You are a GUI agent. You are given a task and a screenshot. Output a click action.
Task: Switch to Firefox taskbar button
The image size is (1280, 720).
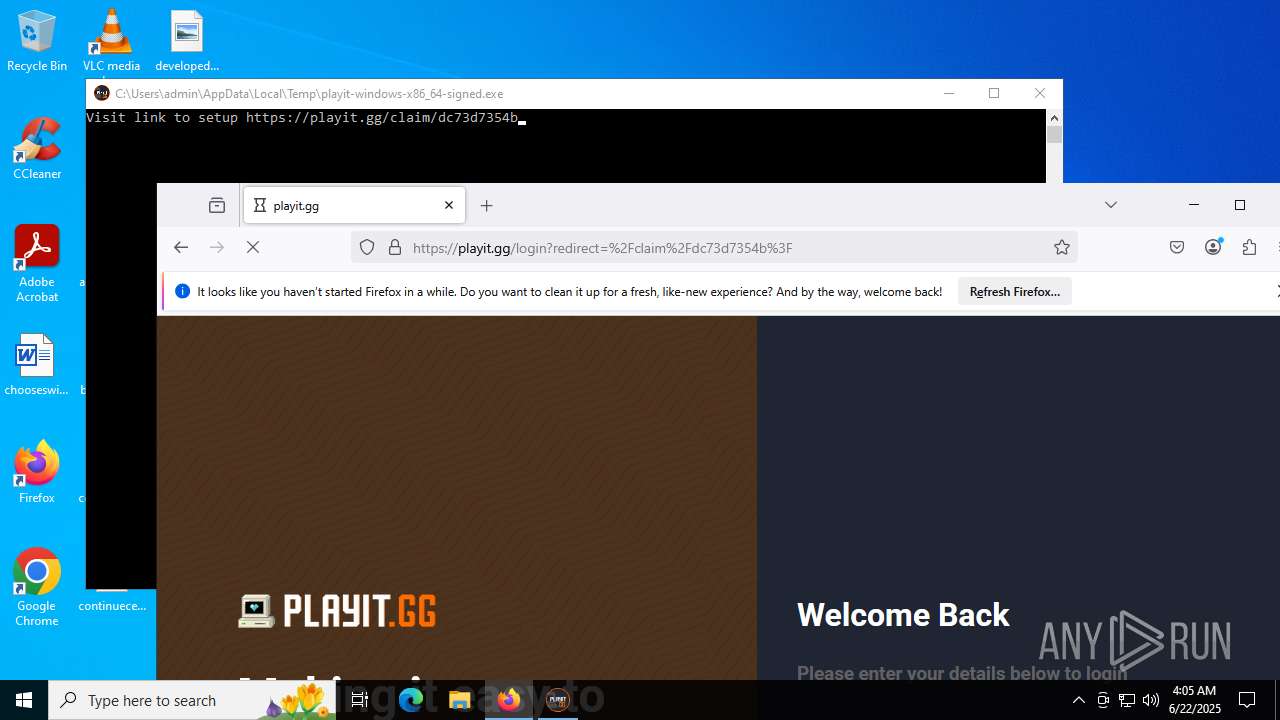click(509, 700)
